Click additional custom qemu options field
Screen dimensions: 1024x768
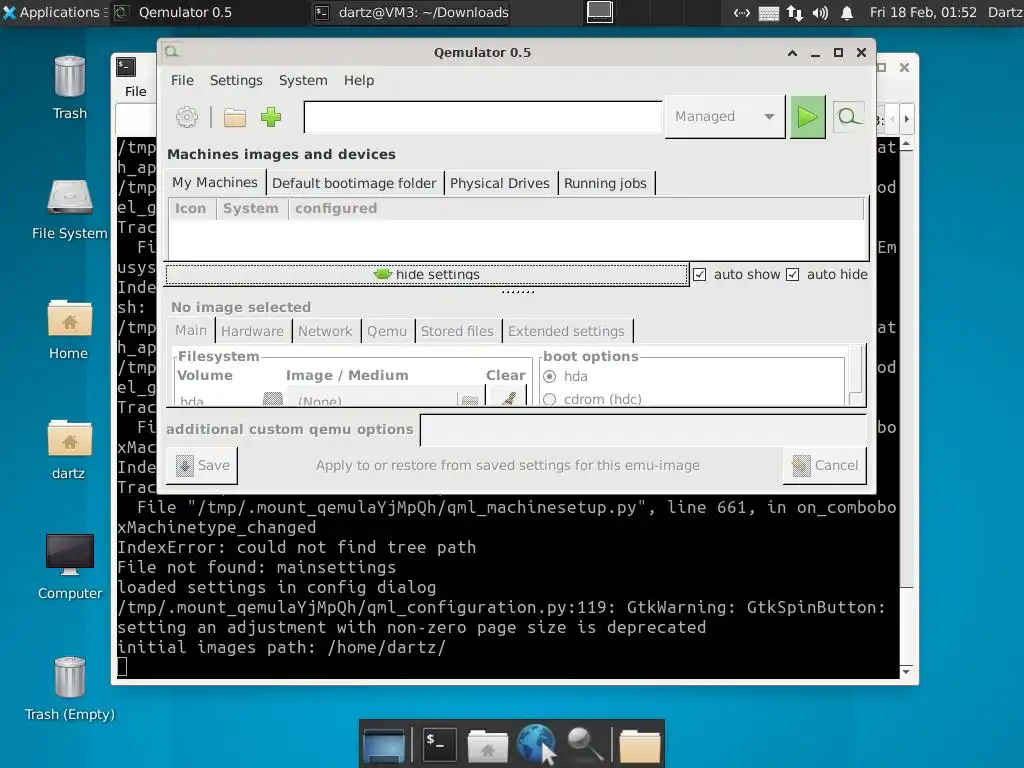pyautogui.click(x=643, y=430)
